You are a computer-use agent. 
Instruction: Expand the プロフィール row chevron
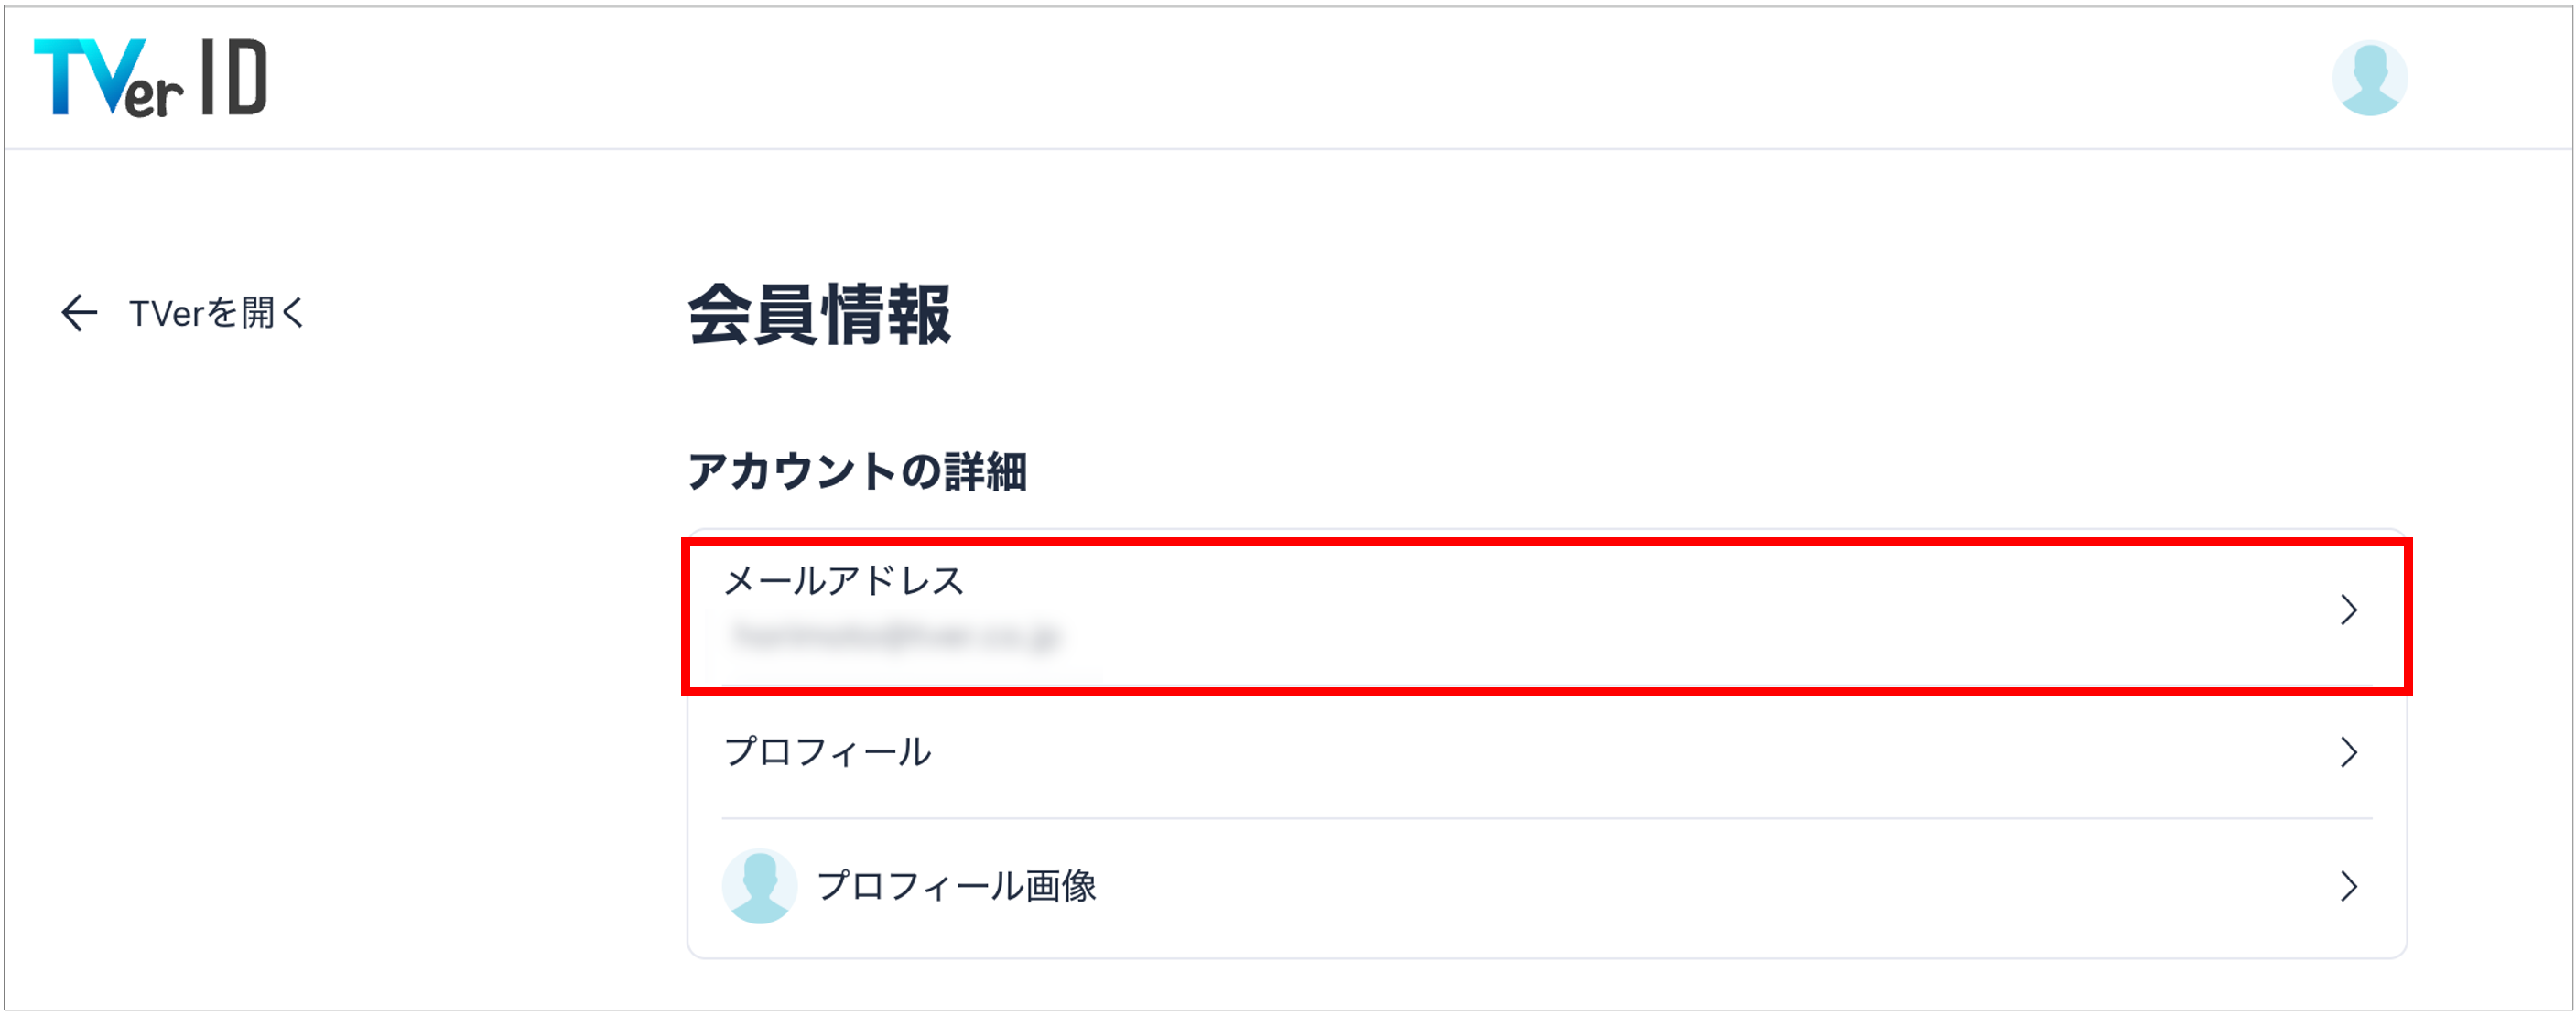(x=2348, y=752)
